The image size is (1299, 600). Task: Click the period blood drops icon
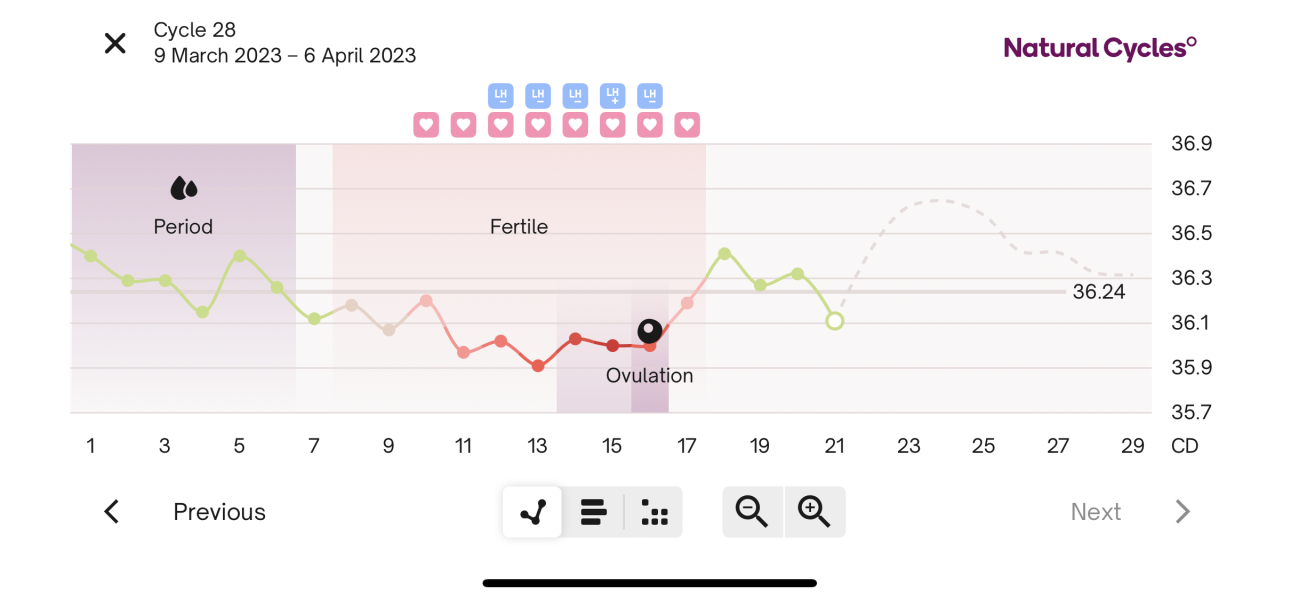(183, 188)
